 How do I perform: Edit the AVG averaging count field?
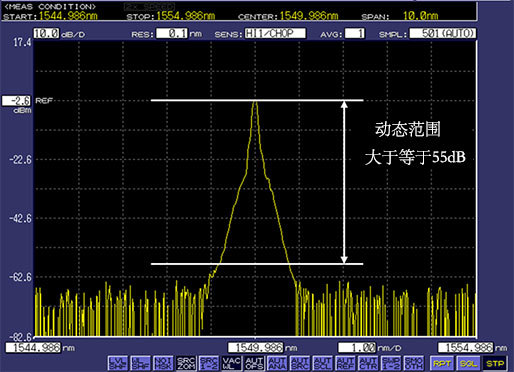(x=355, y=33)
